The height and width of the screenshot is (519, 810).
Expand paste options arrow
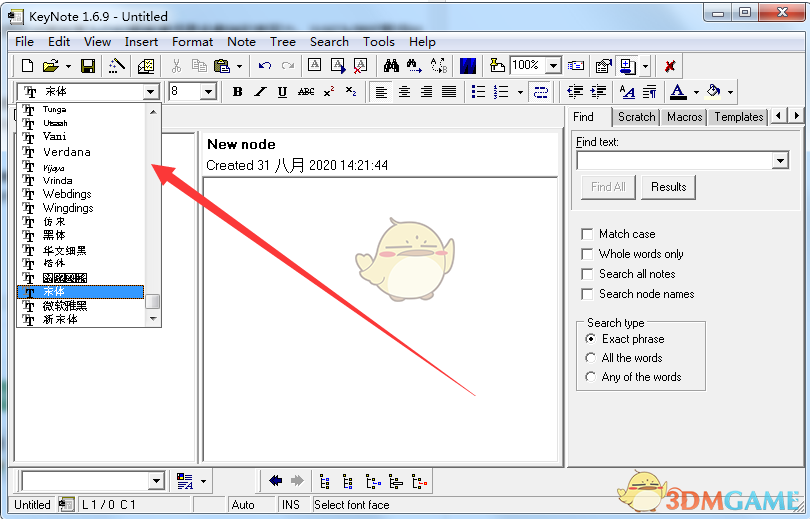pos(239,66)
